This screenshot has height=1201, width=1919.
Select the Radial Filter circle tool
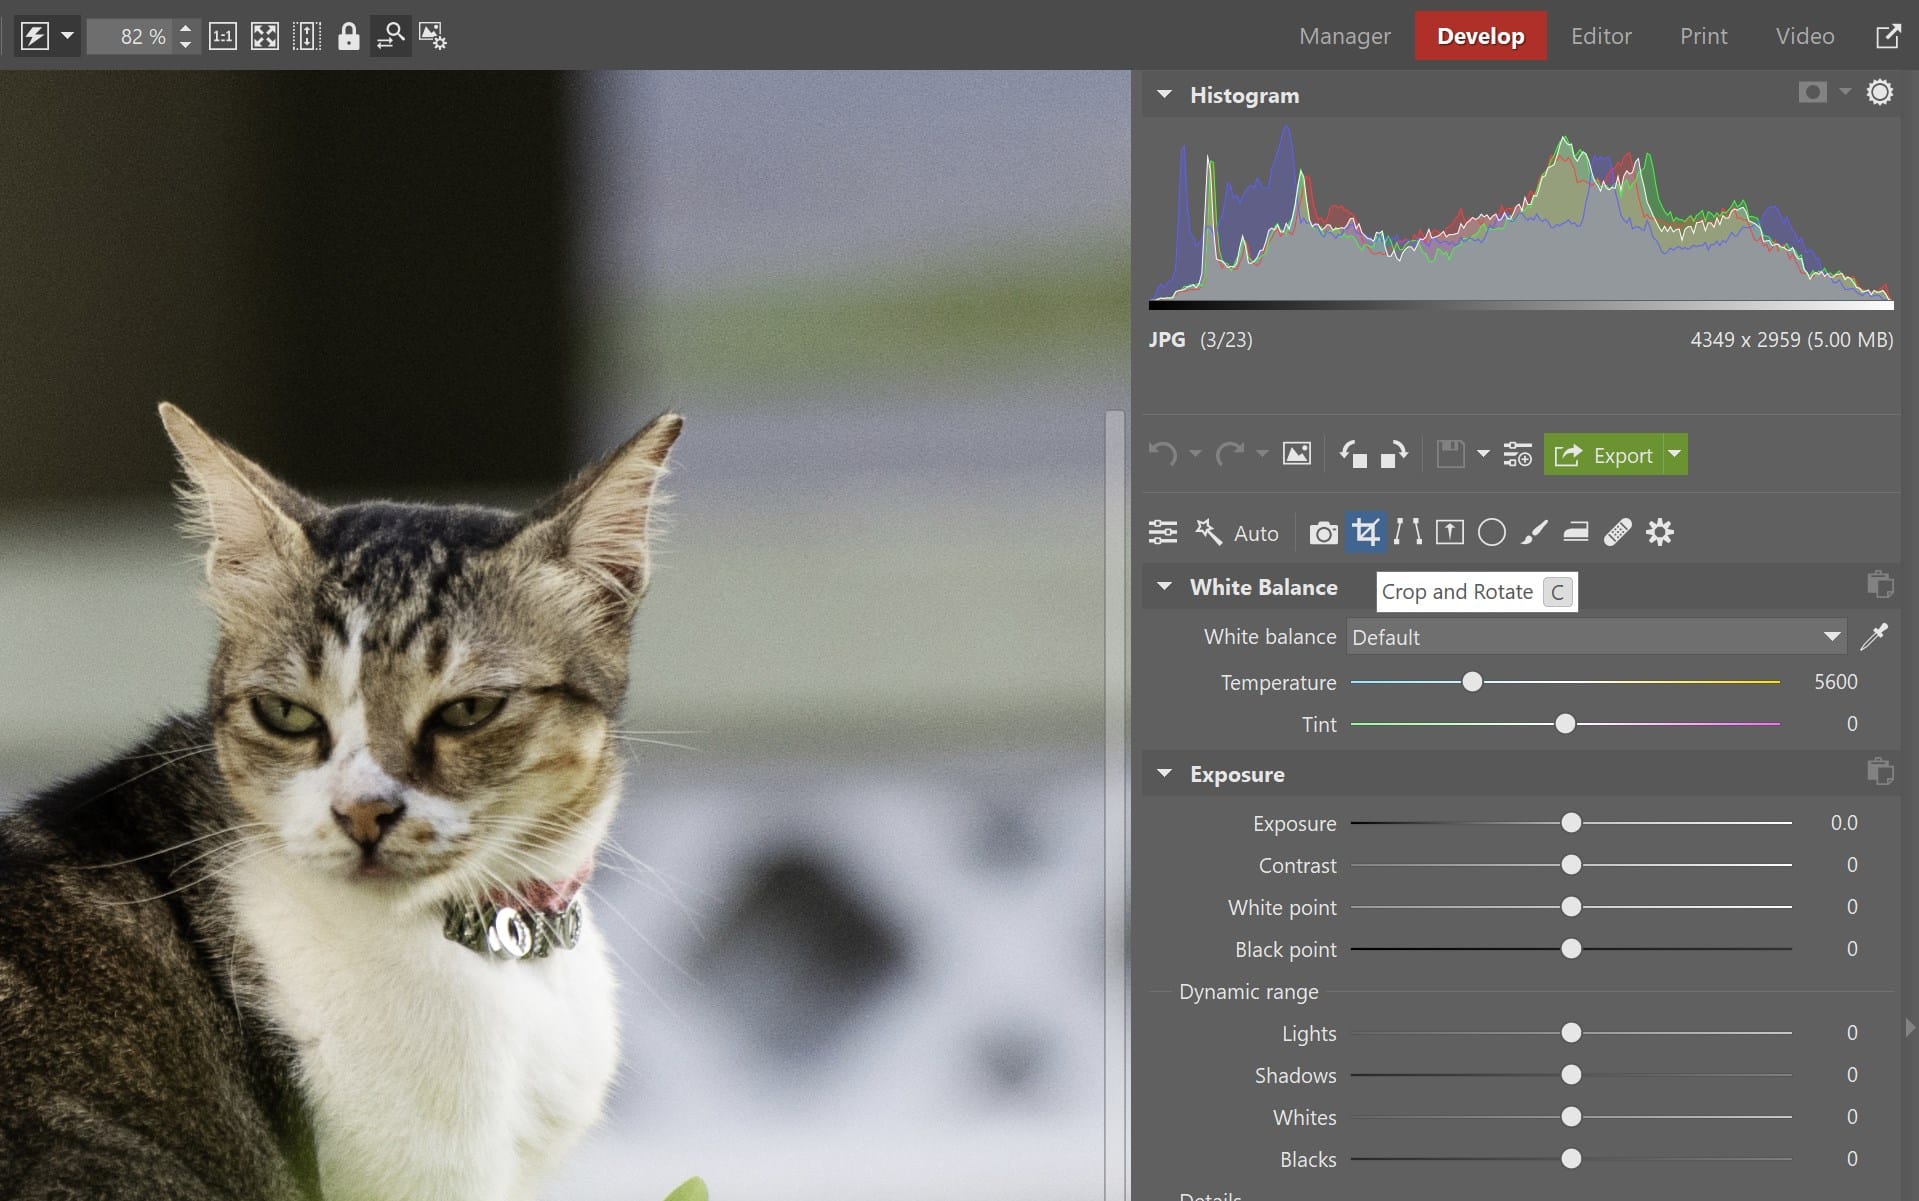(1491, 532)
